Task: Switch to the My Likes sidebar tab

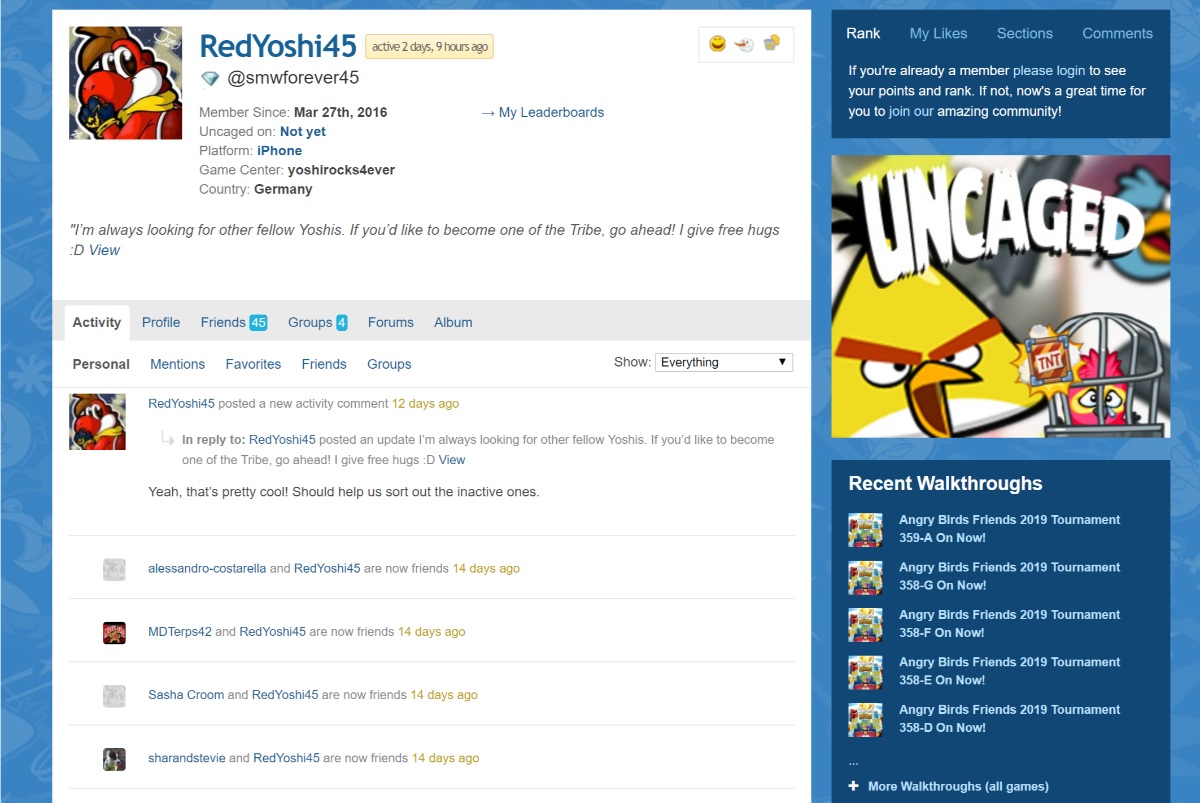Action: 938,33
